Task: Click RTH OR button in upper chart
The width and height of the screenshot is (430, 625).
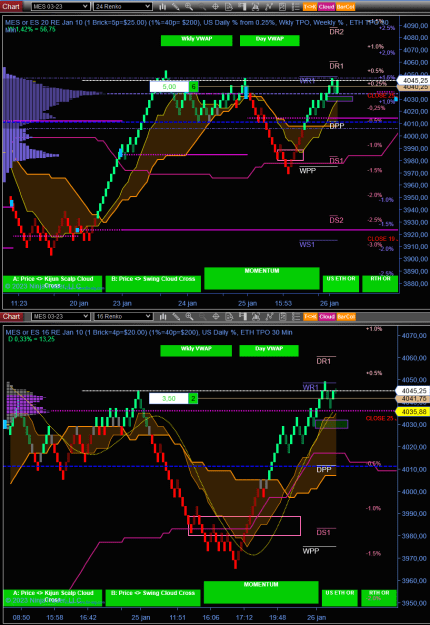Action: click(x=380, y=283)
